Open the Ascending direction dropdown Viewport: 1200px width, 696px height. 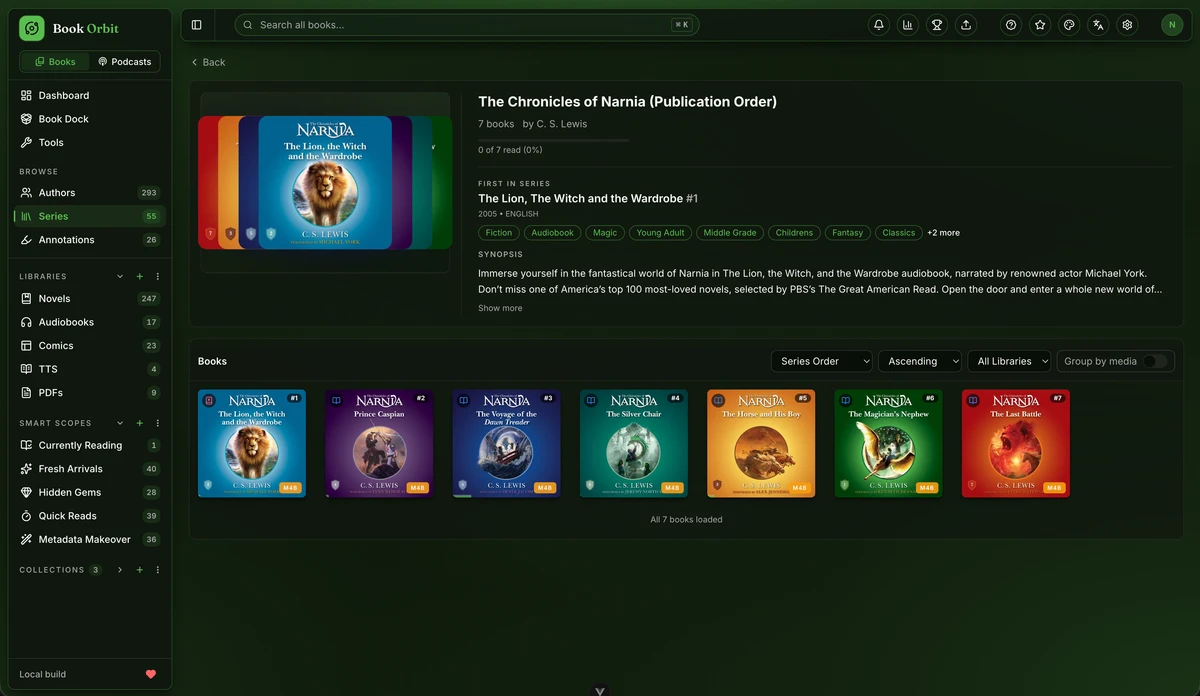coord(920,361)
